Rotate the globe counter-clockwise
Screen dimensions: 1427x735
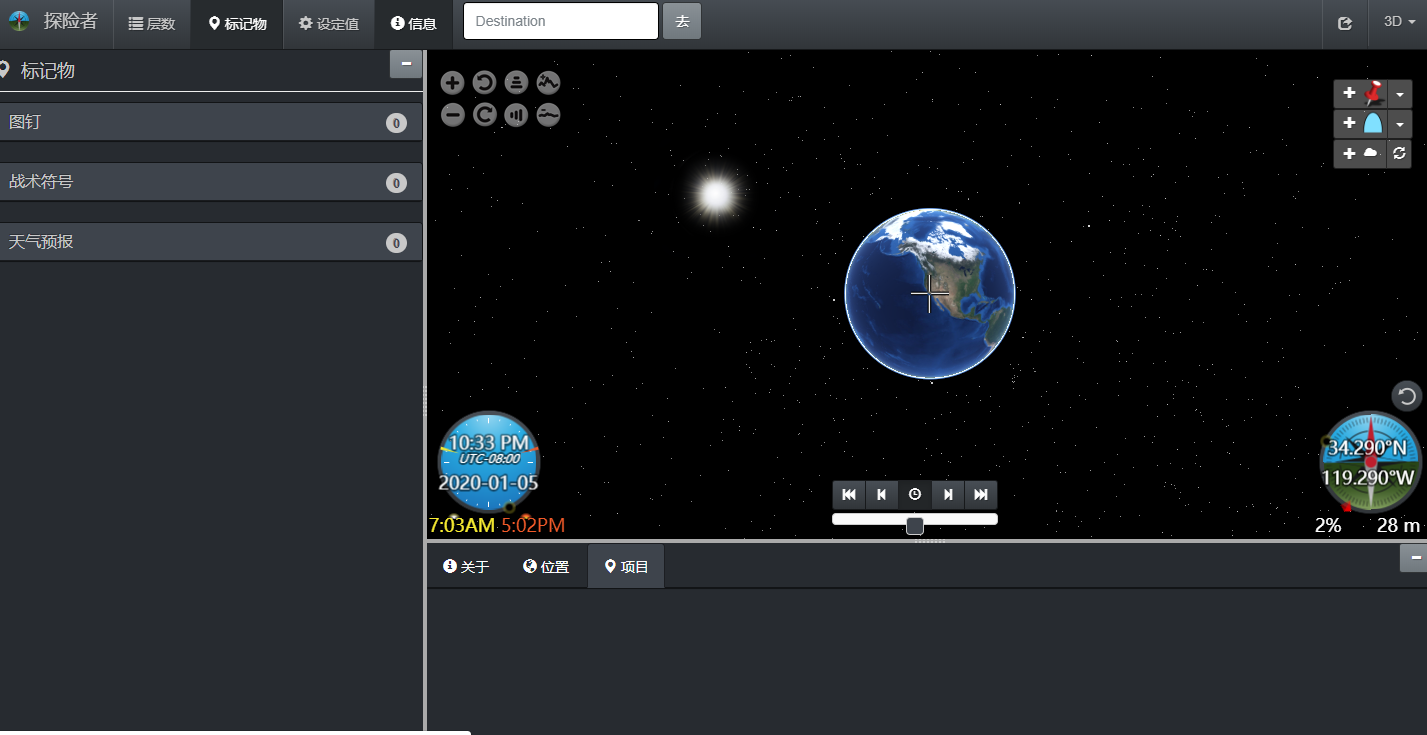tap(484, 83)
